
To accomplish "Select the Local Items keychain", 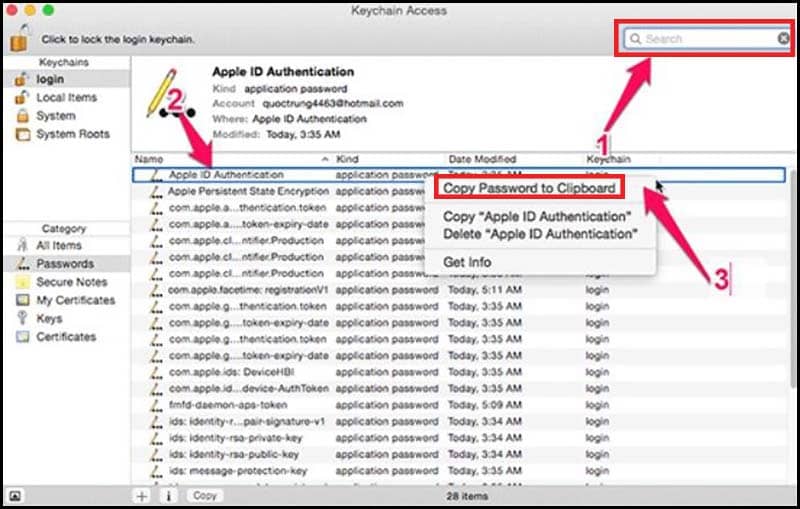I will 66,97.
